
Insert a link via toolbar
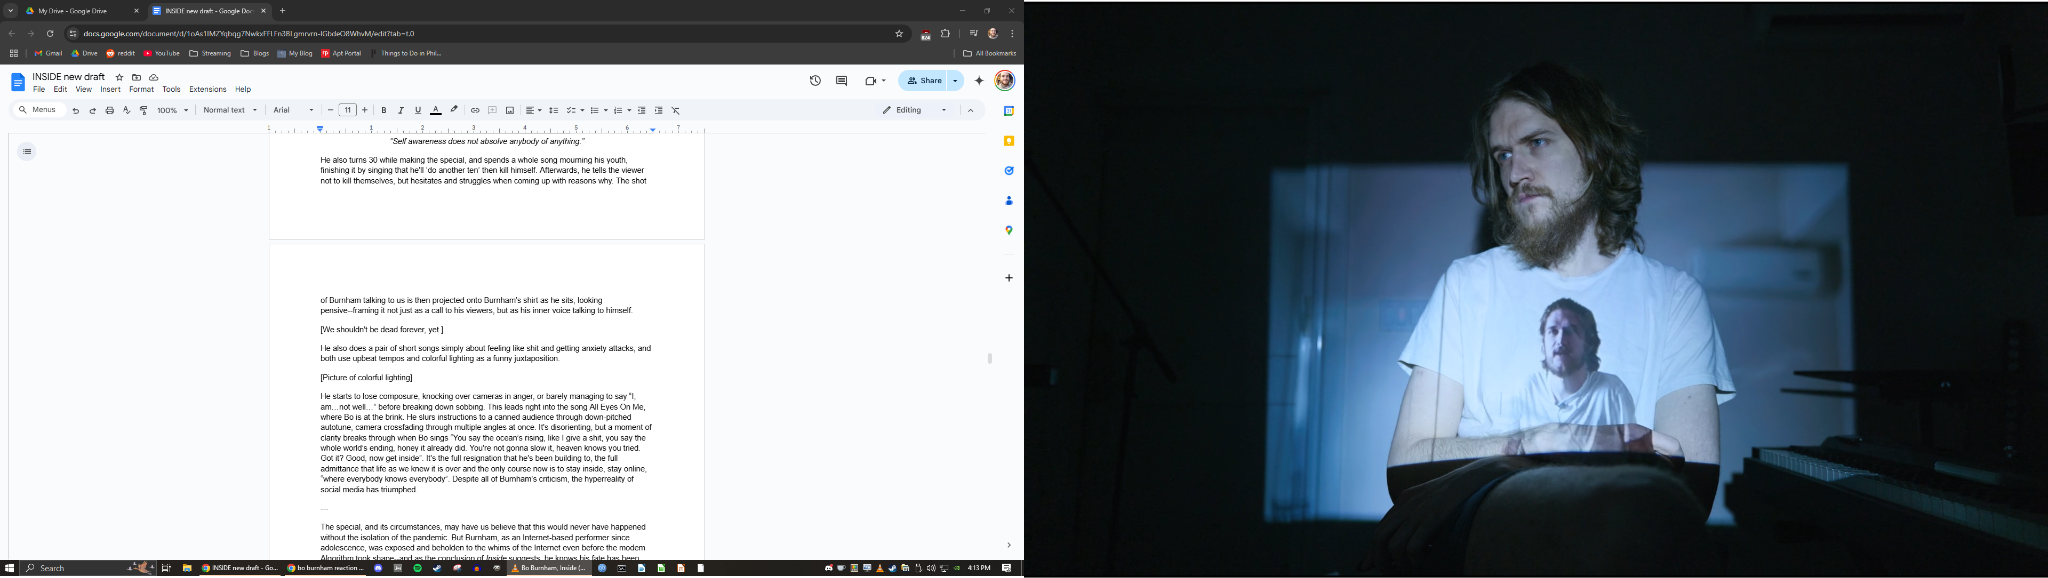pos(475,110)
